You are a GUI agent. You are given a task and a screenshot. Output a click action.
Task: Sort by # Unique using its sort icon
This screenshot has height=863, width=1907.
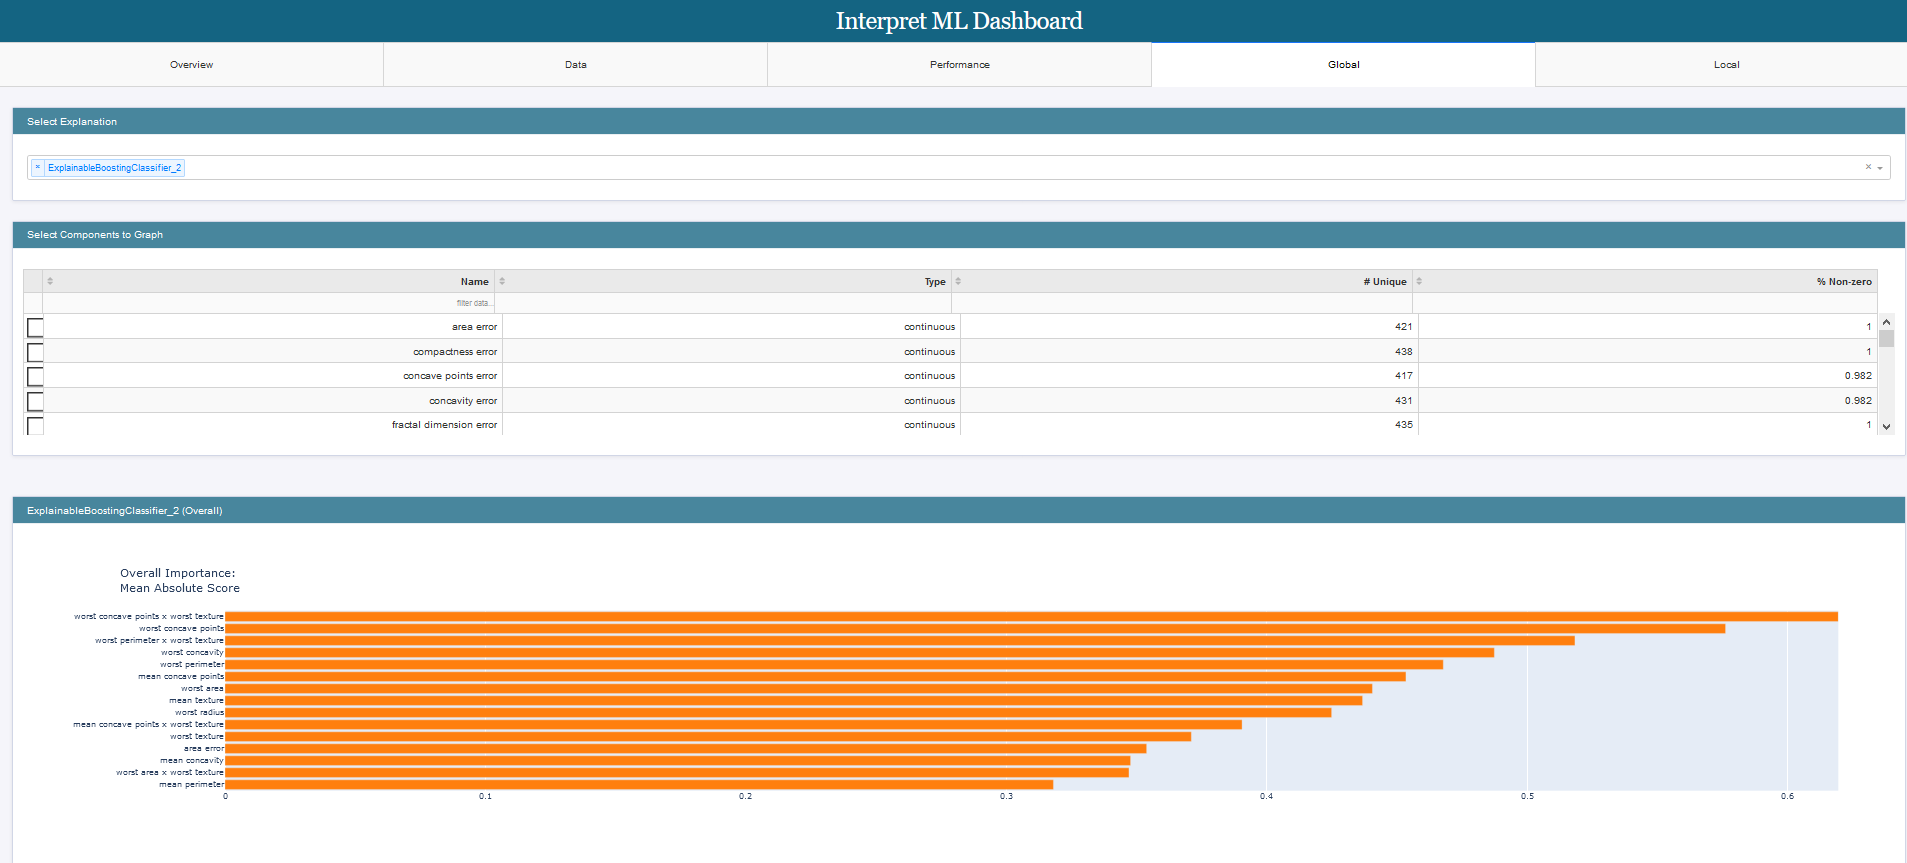(x=958, y=281)
